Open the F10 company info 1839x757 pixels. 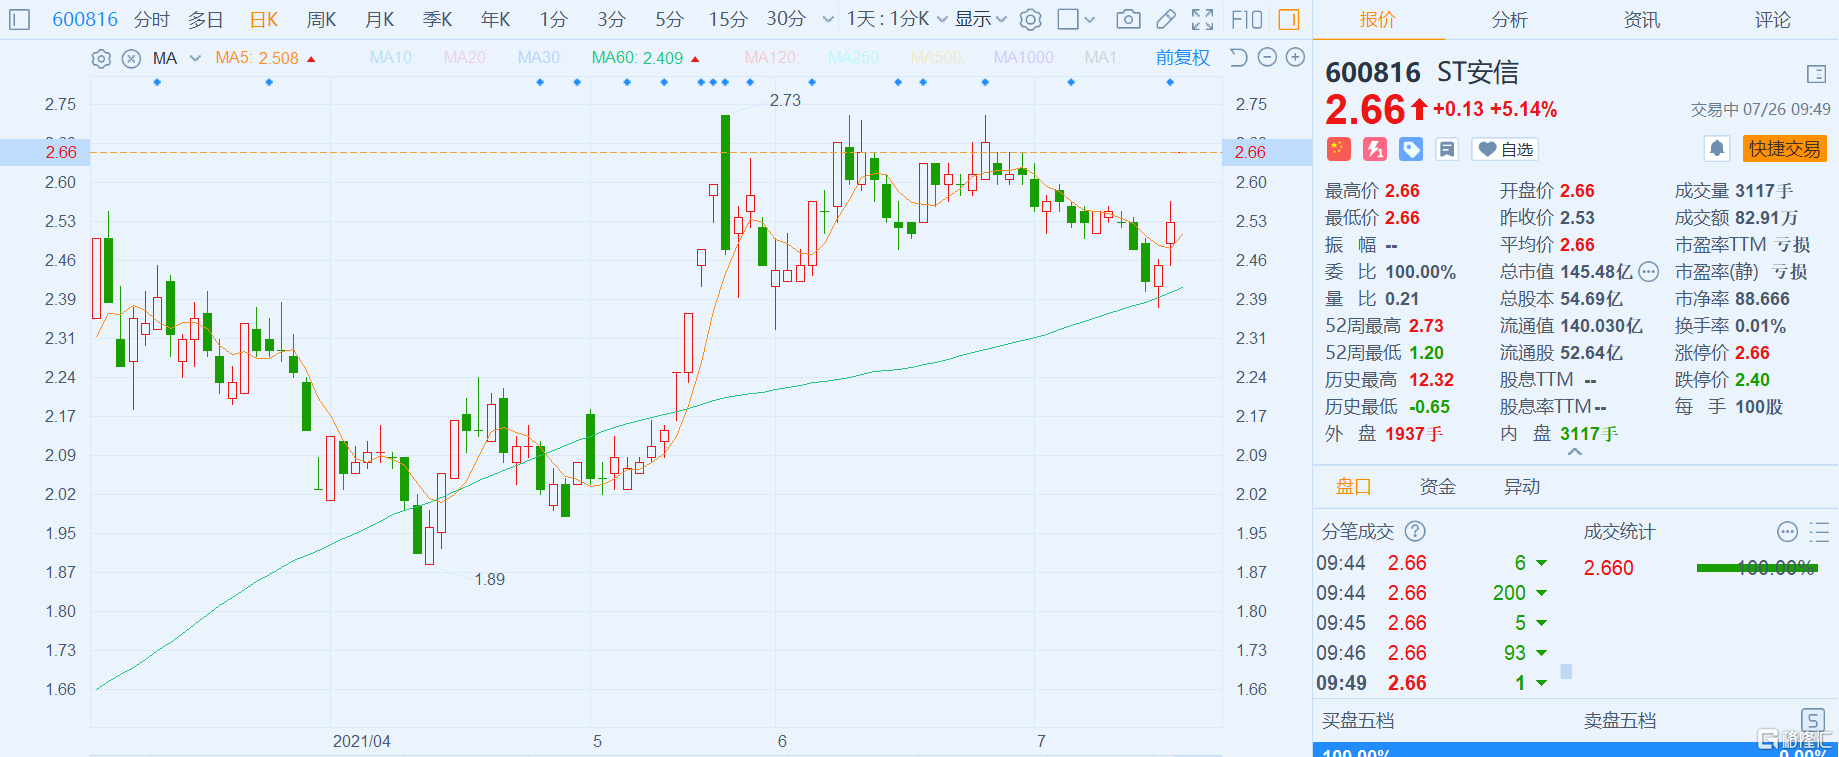tap(1247, 19)
